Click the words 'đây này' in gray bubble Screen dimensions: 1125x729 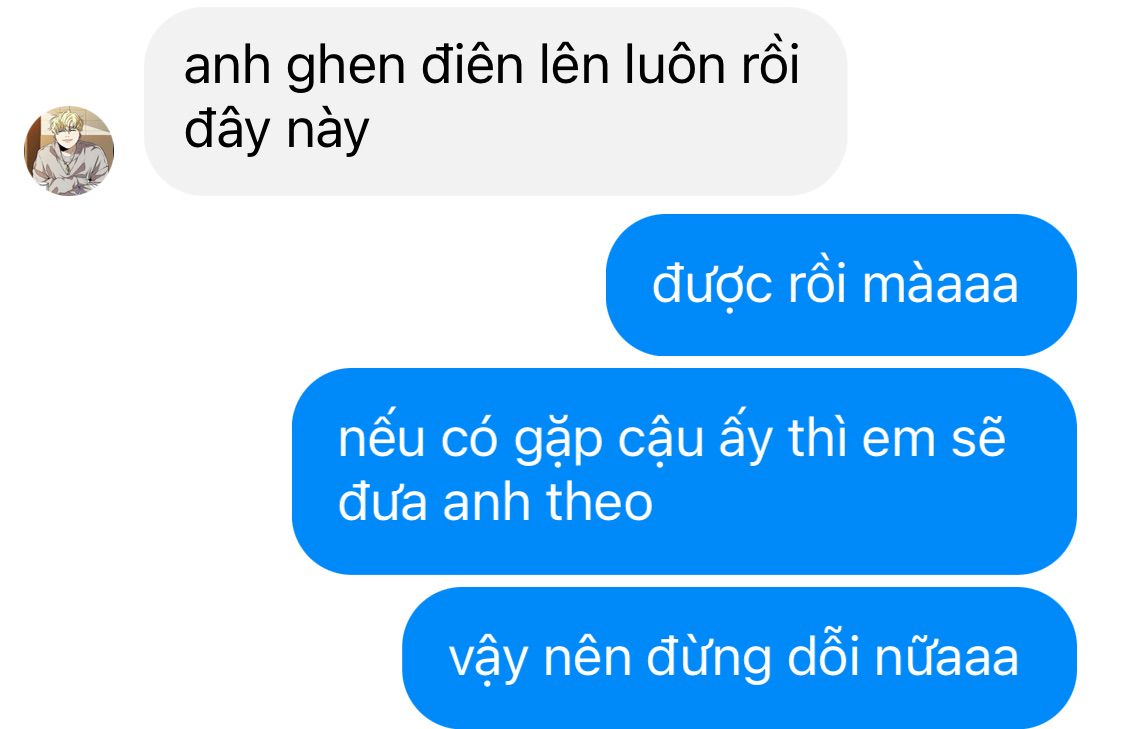point(276,131)
